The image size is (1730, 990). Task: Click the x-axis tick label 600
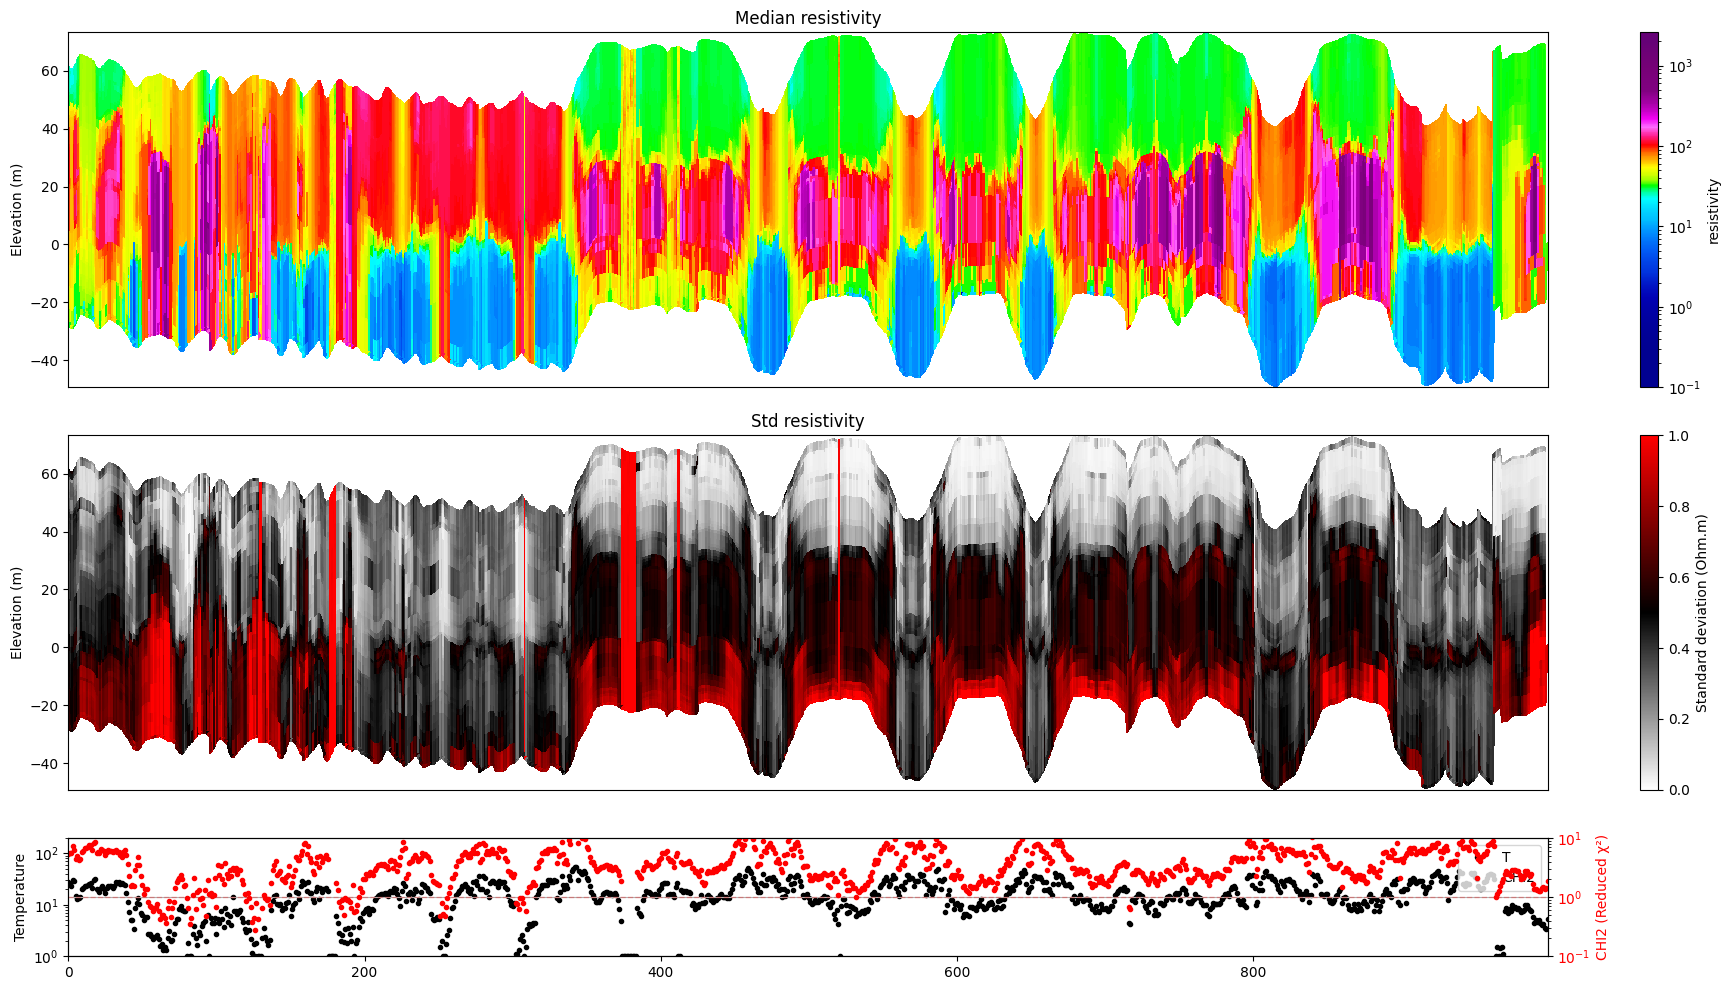[957, 971]
